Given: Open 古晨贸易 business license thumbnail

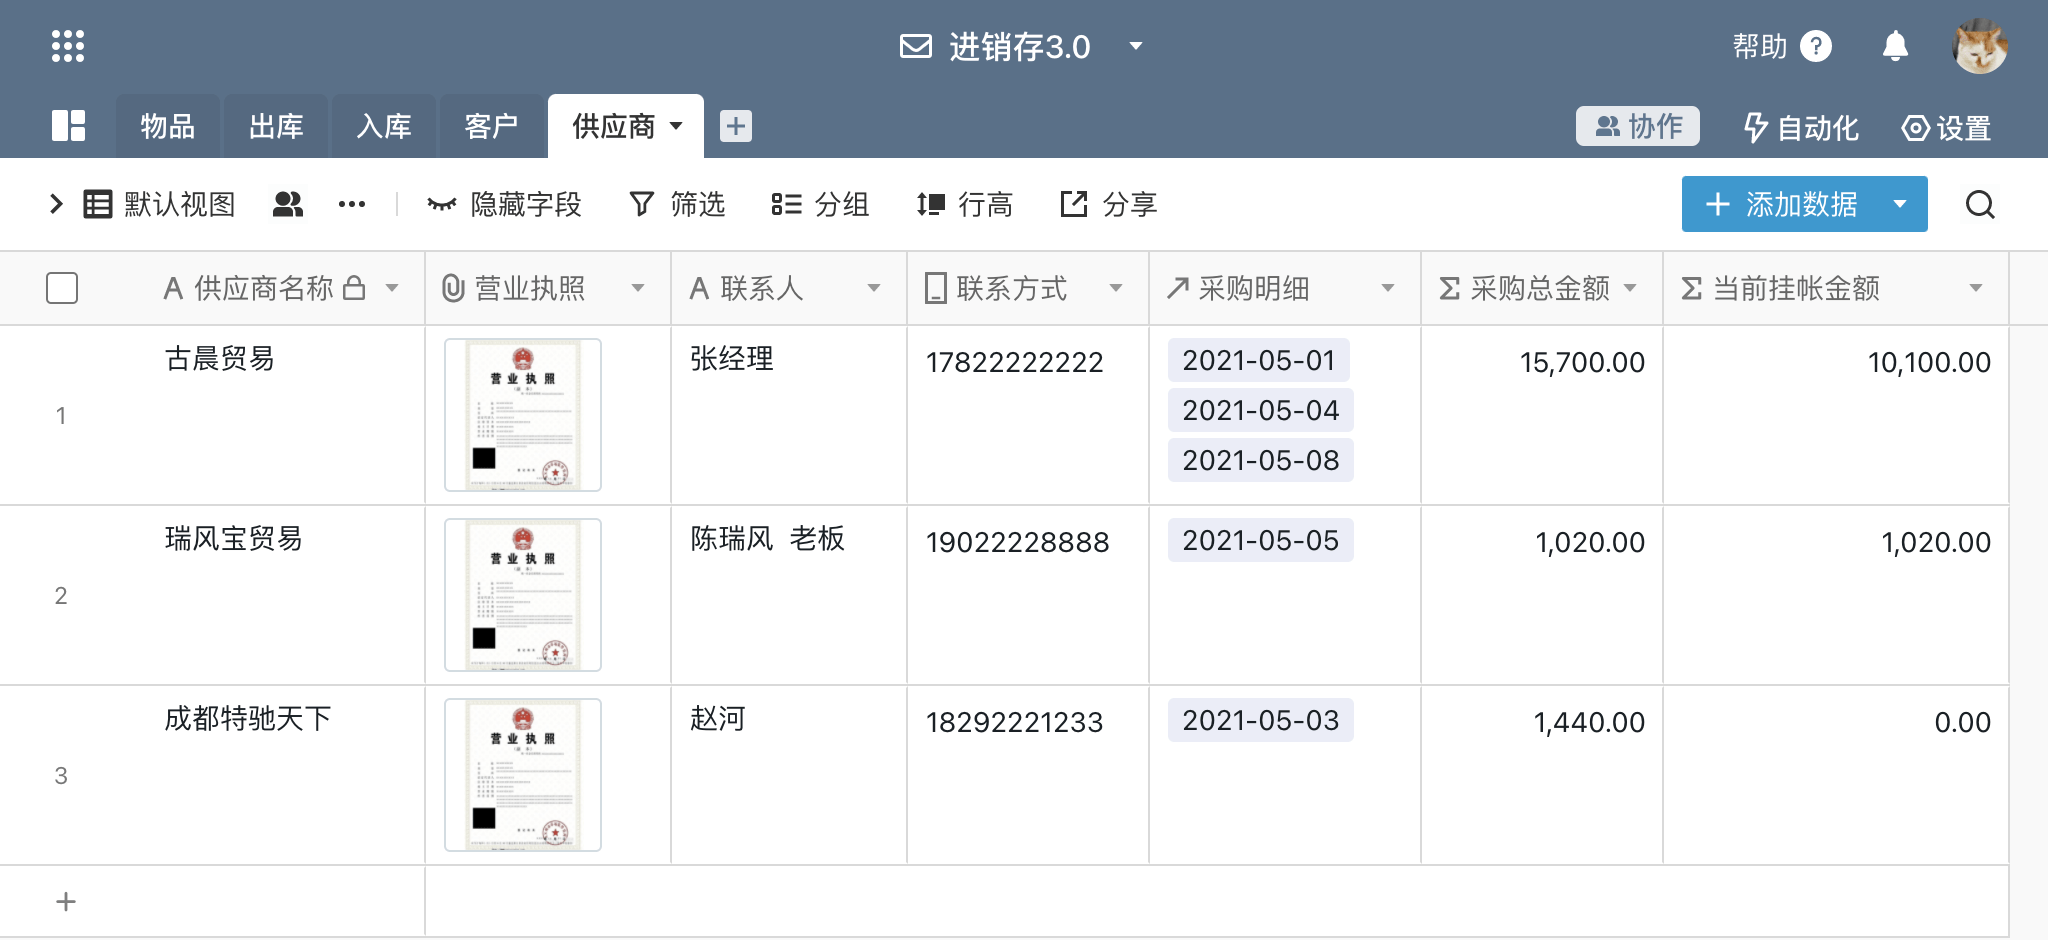Looking at the screenshot, I should [523, 415].
